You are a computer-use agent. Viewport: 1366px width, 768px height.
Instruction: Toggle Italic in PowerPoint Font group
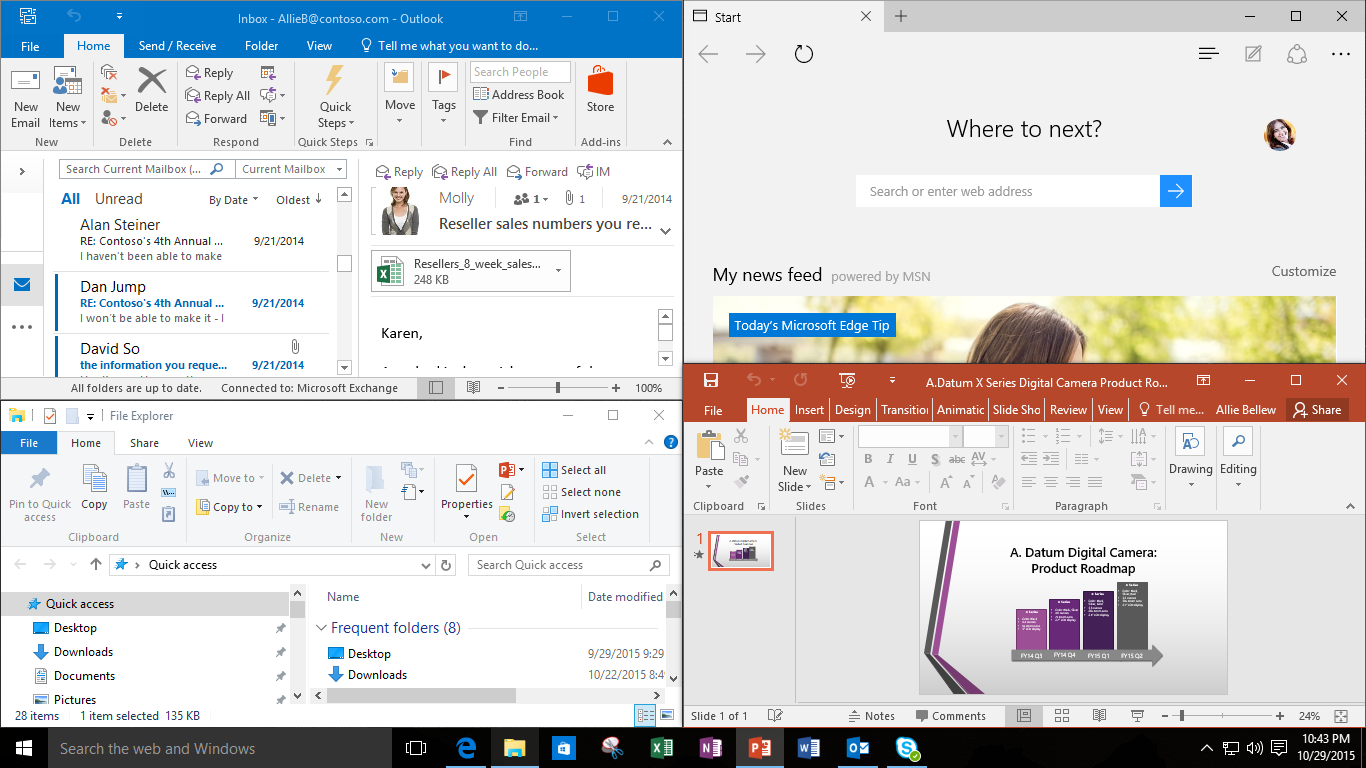[x=892, y=459]
